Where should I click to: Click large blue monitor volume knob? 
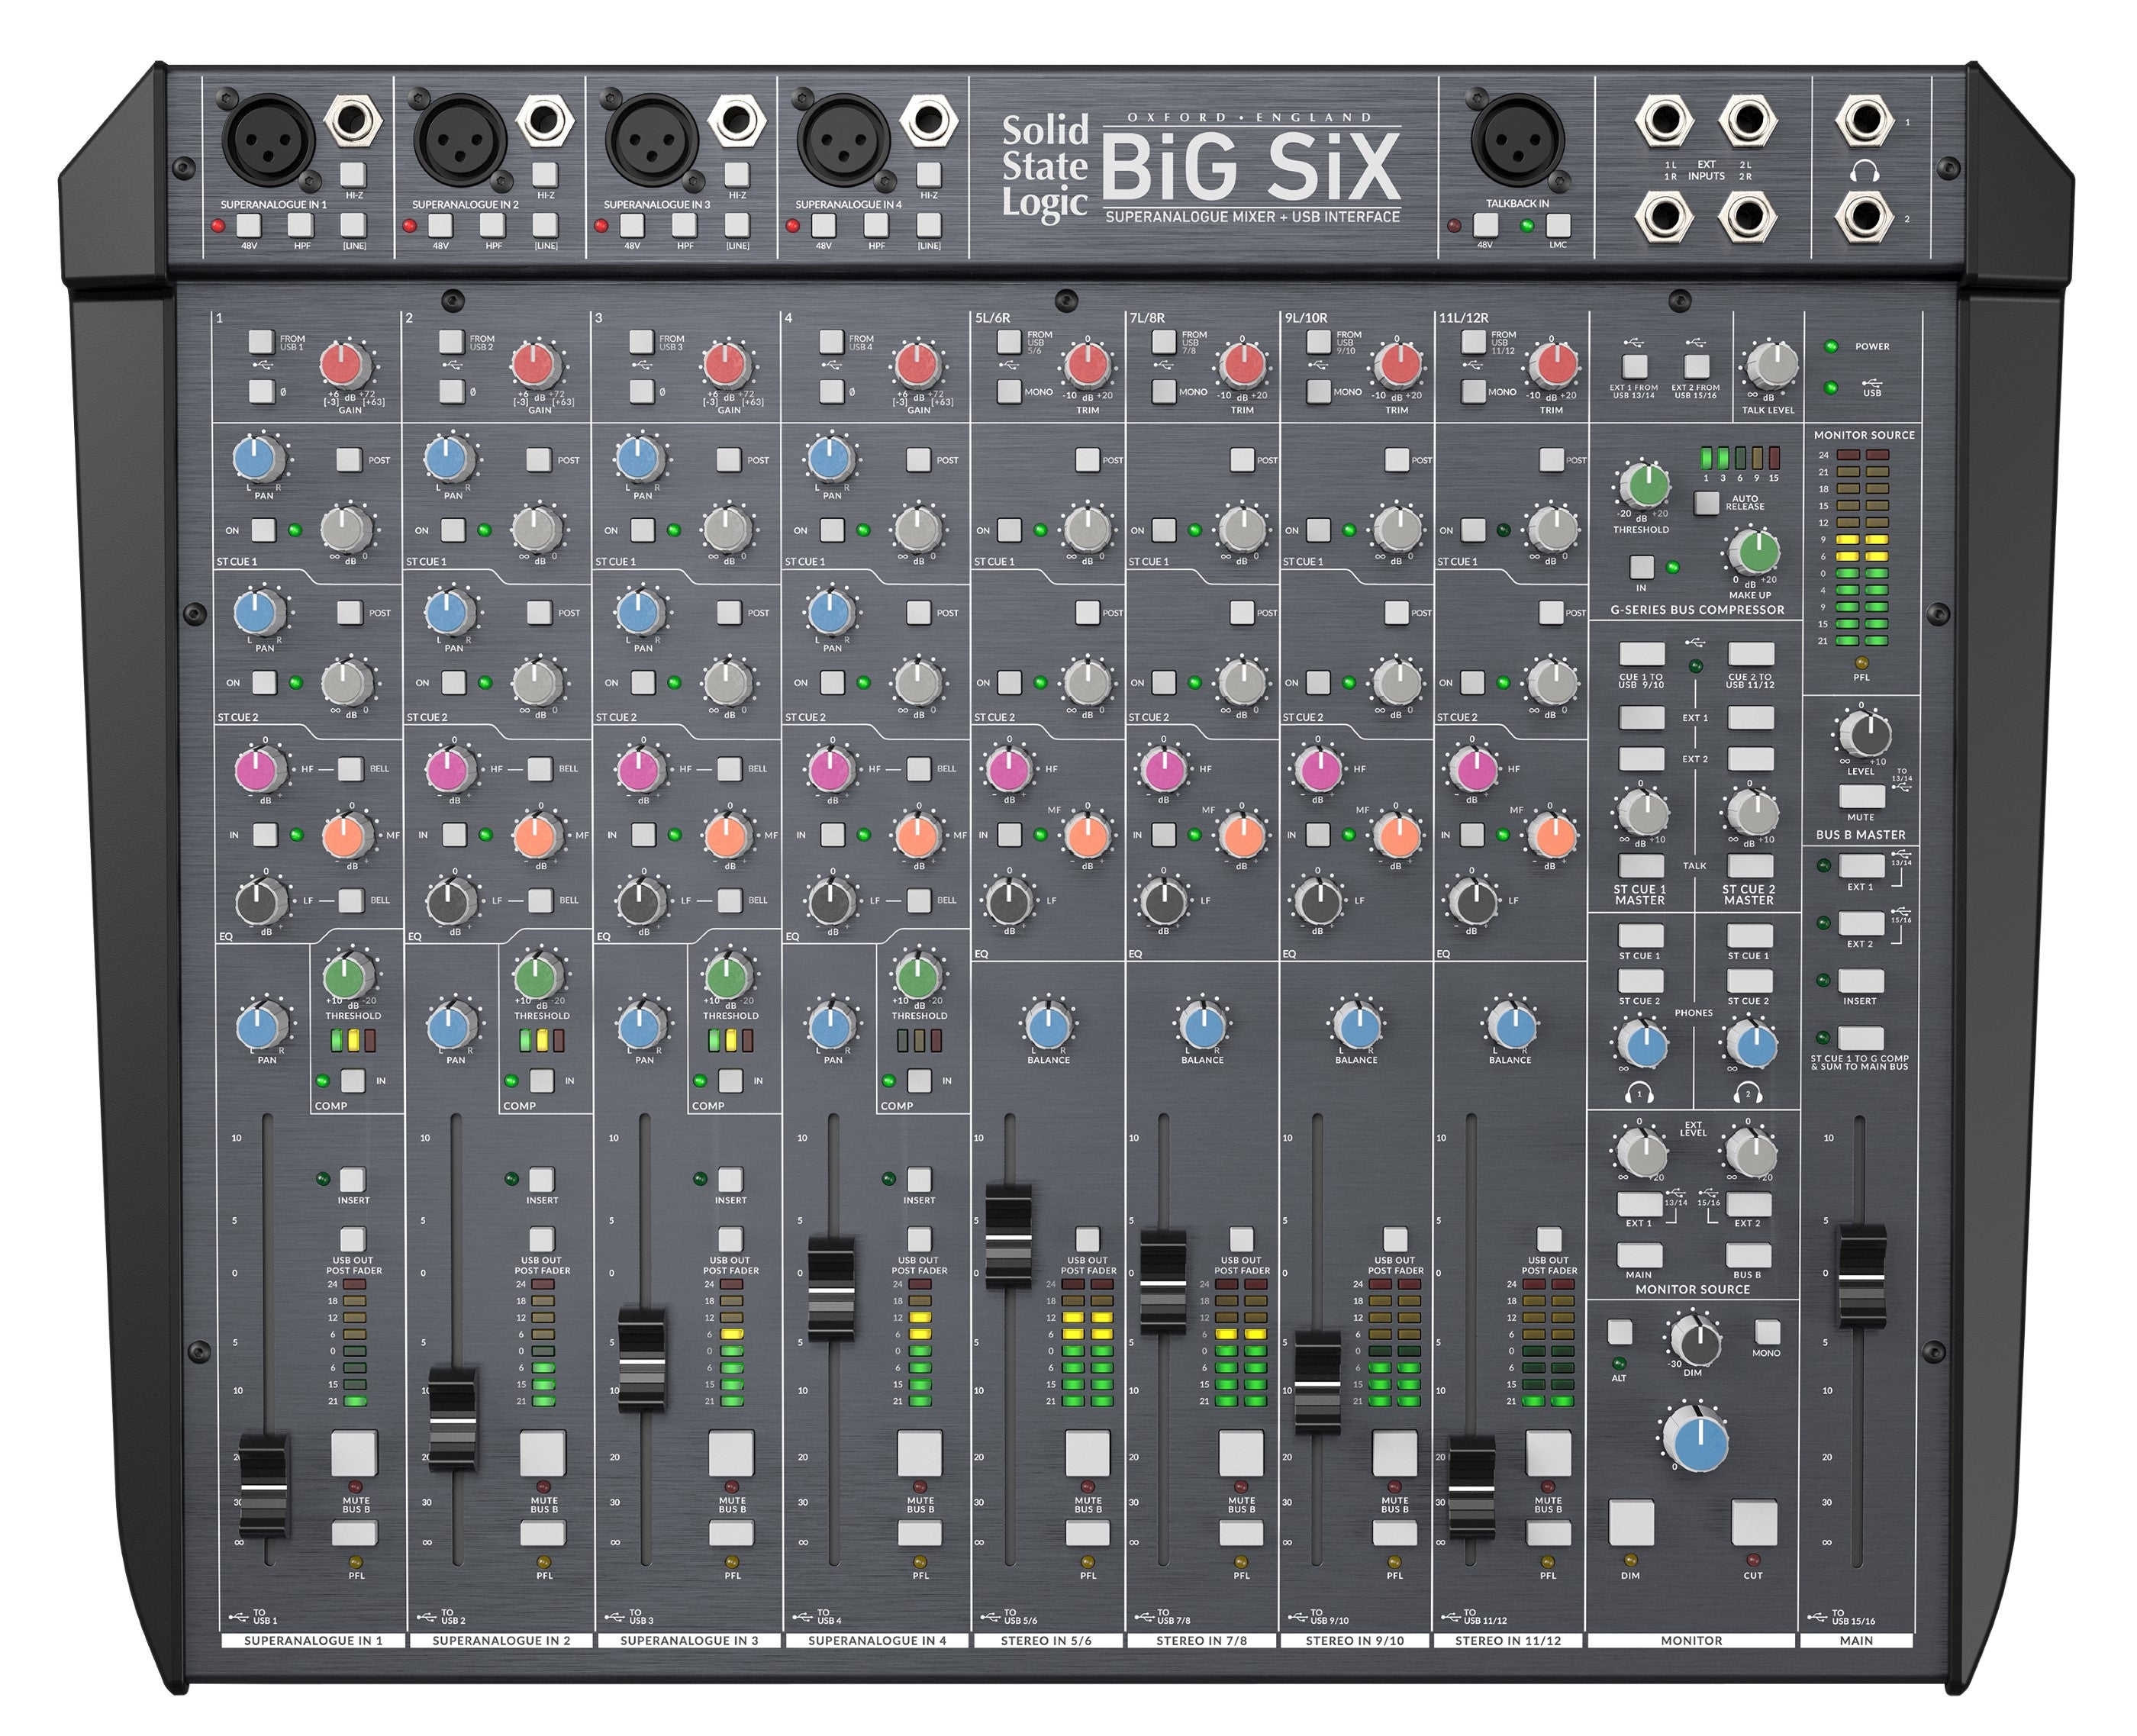(x=1699, y=1441)
